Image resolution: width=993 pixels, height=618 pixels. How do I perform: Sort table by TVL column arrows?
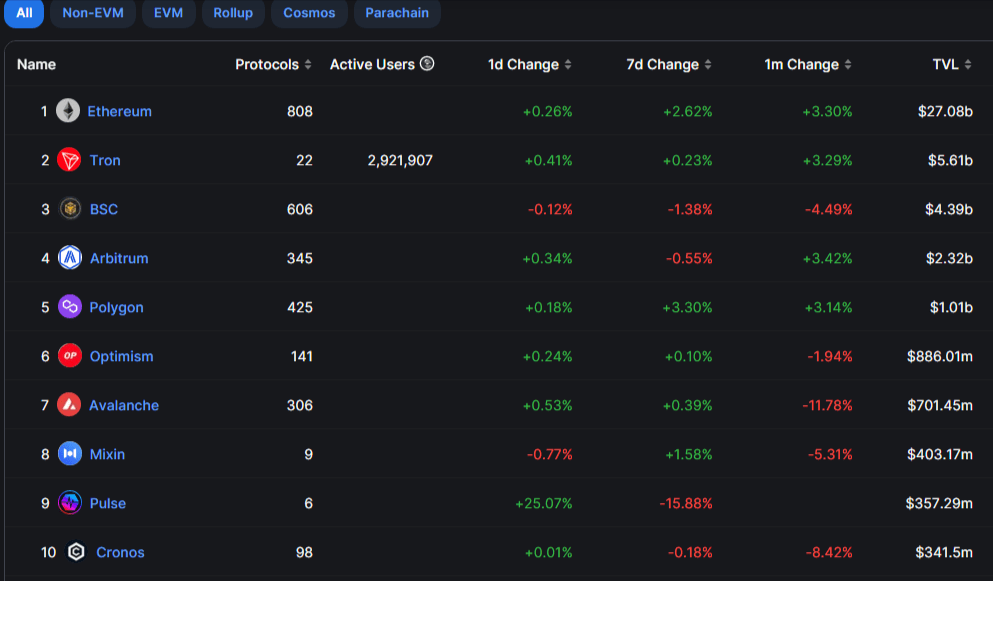click(x=968, y=65)
